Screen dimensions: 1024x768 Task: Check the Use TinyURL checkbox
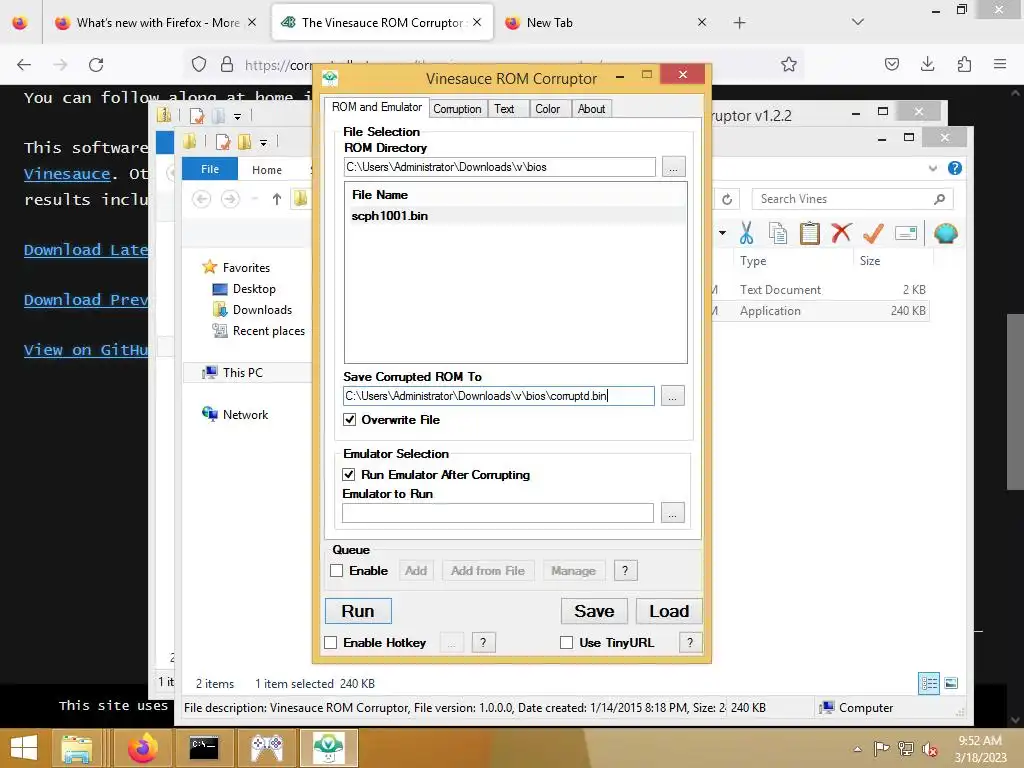[566, 643]
